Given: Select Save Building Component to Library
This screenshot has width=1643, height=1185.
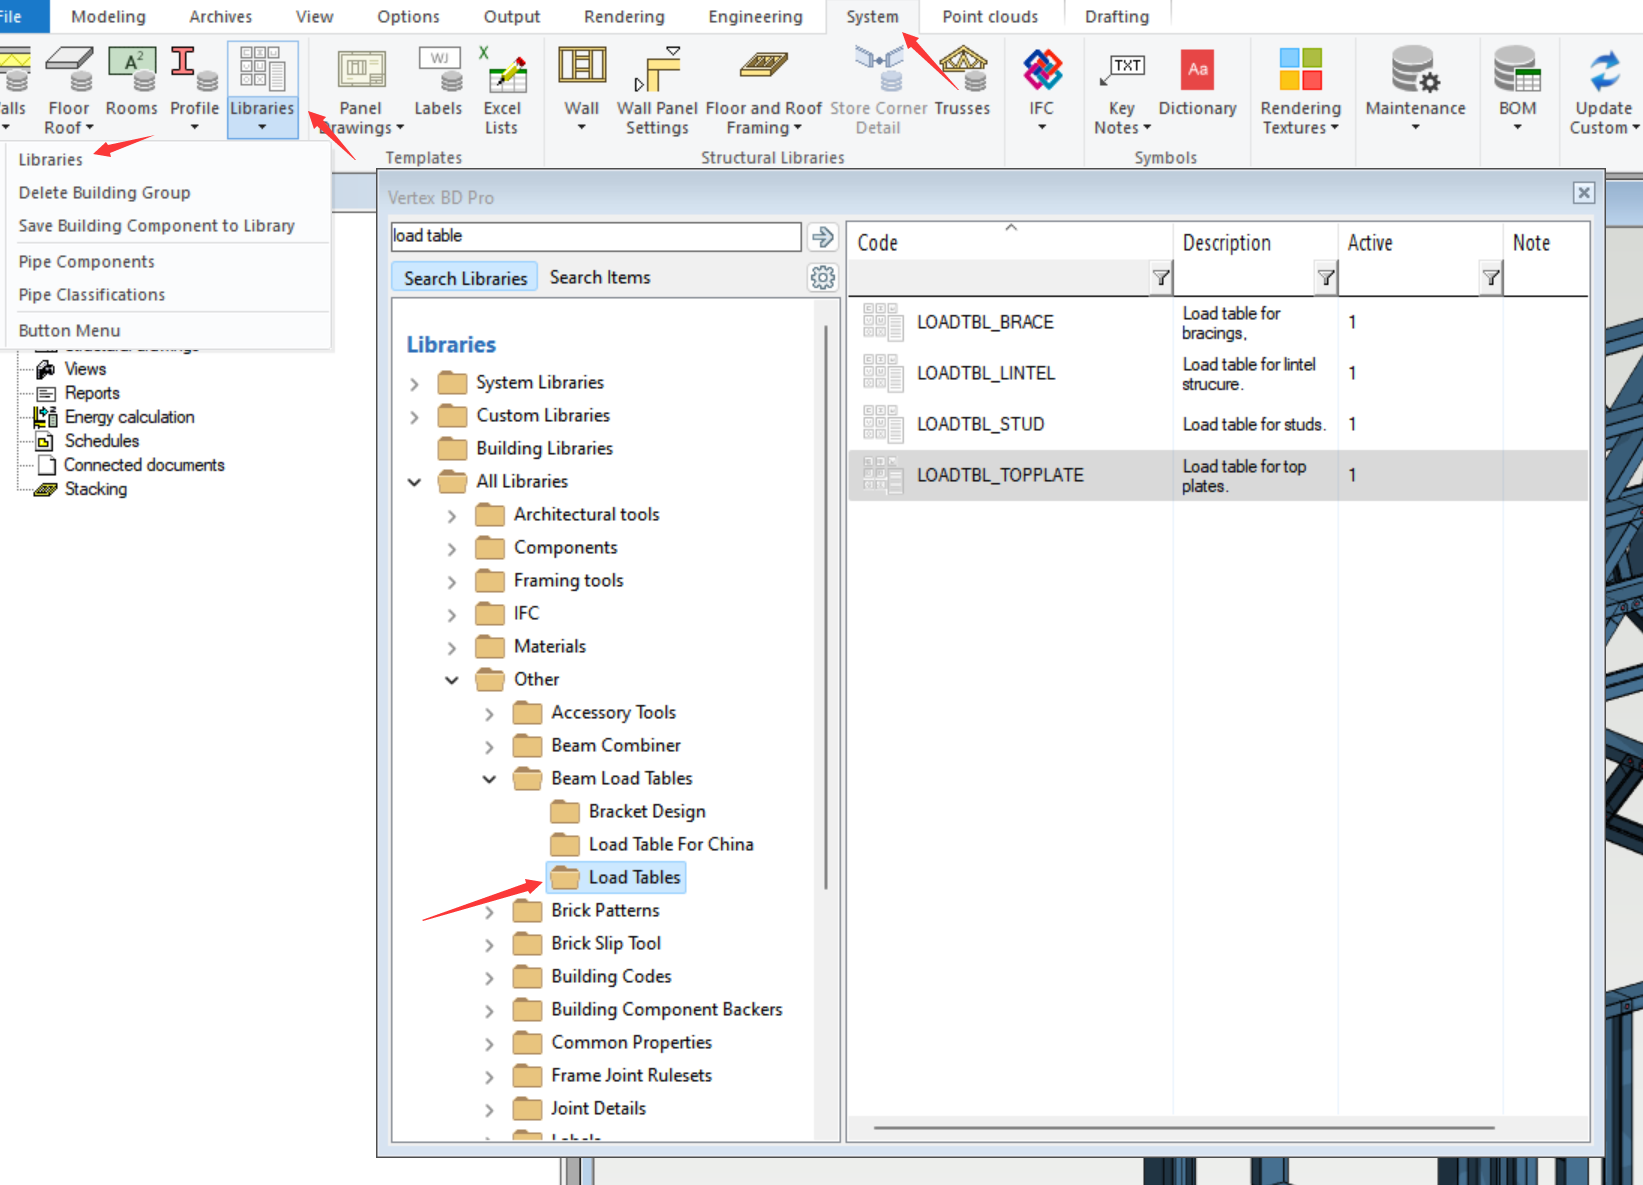Looking at the screenshot, I should [157, 226].
